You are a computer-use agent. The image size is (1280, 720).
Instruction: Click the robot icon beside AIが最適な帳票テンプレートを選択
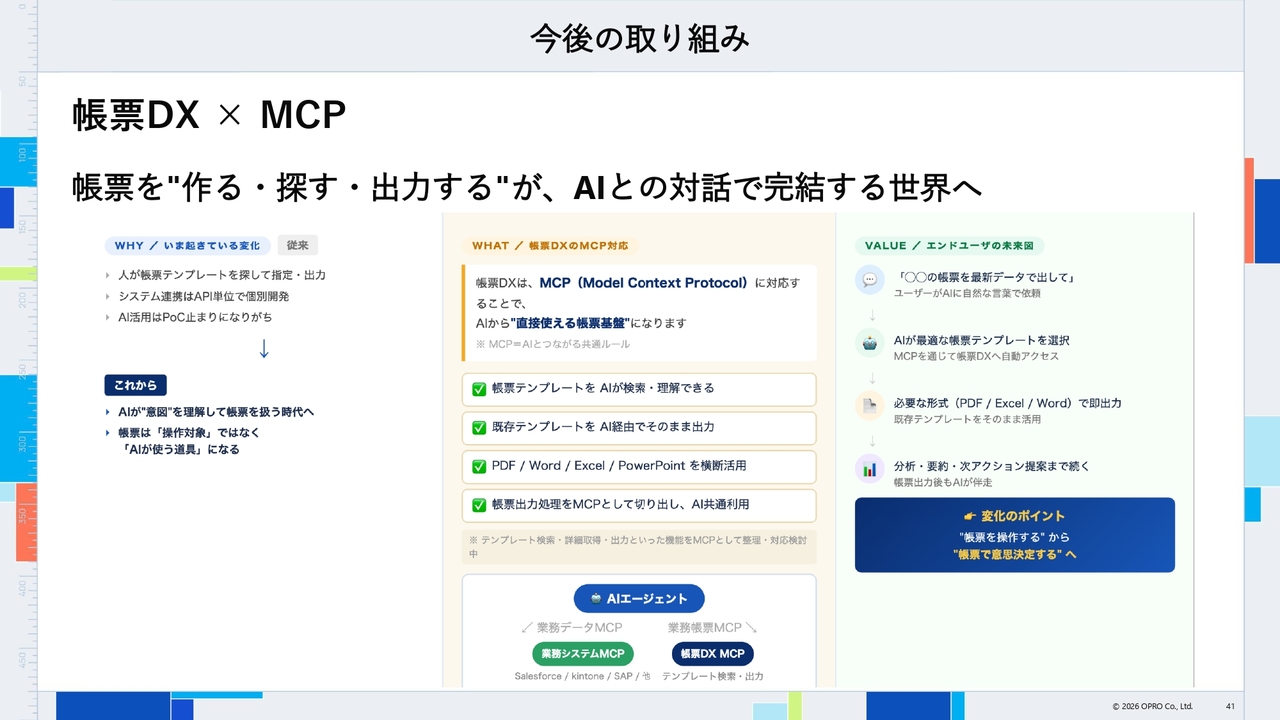870,343
